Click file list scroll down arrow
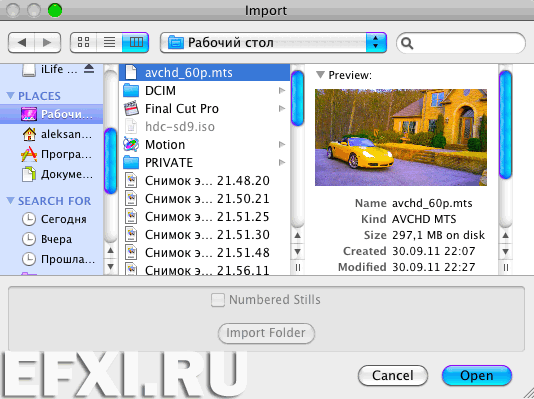 tap(297, 252)
